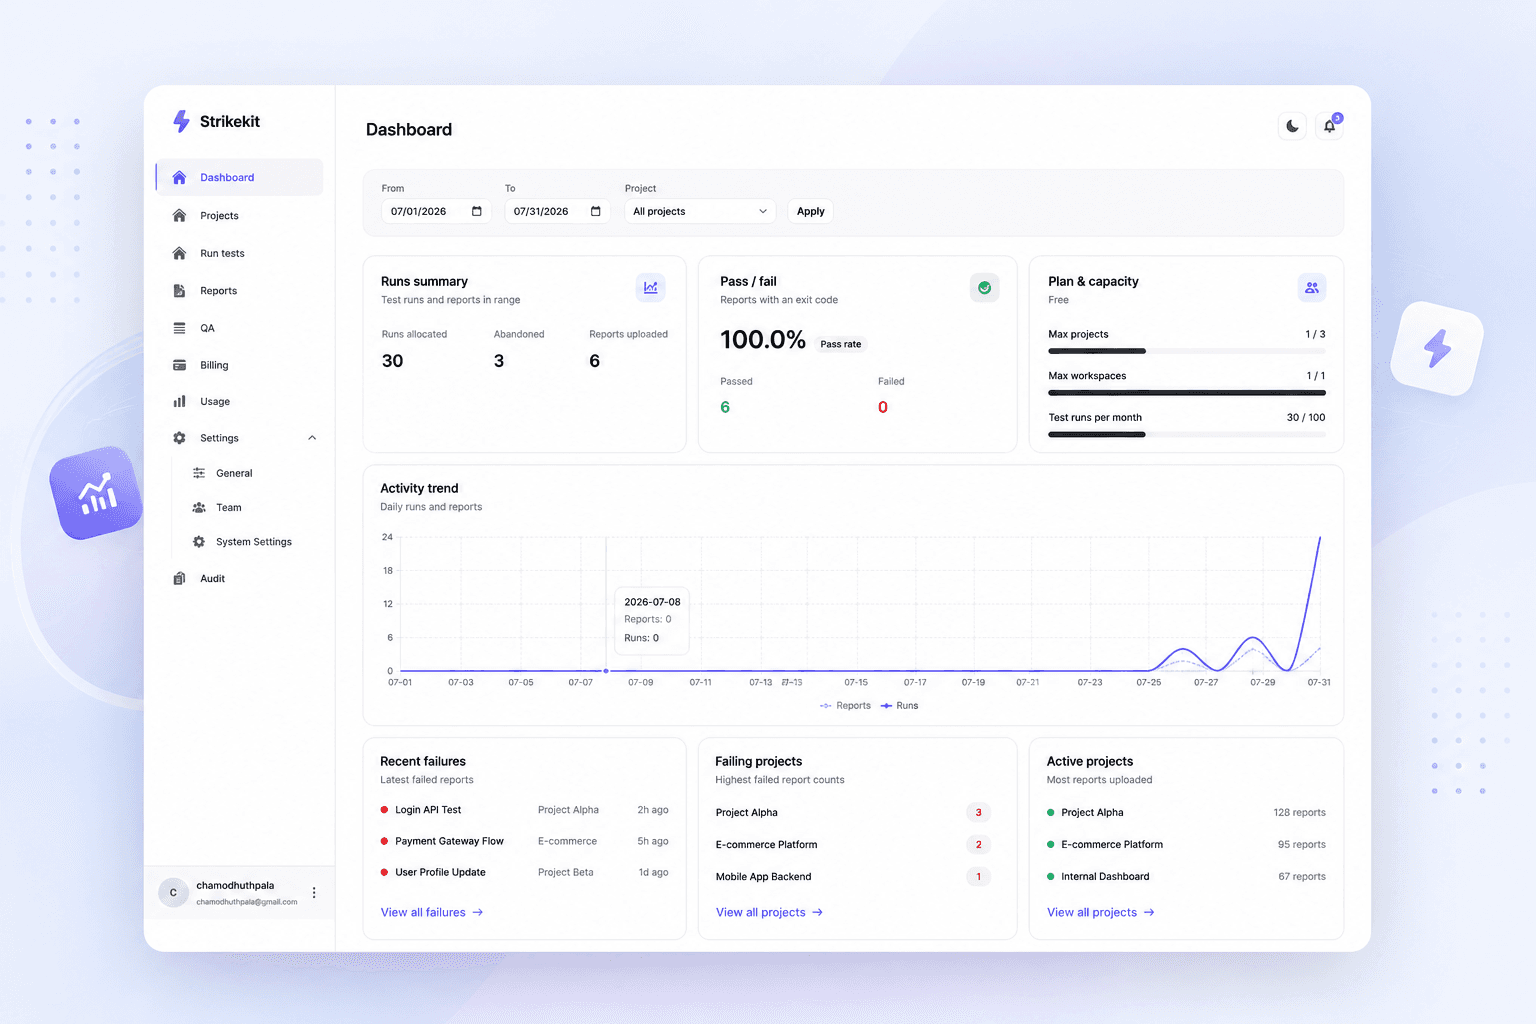Click the QA list icon
Screen dimensions: 1536x1024
point(179,328)
